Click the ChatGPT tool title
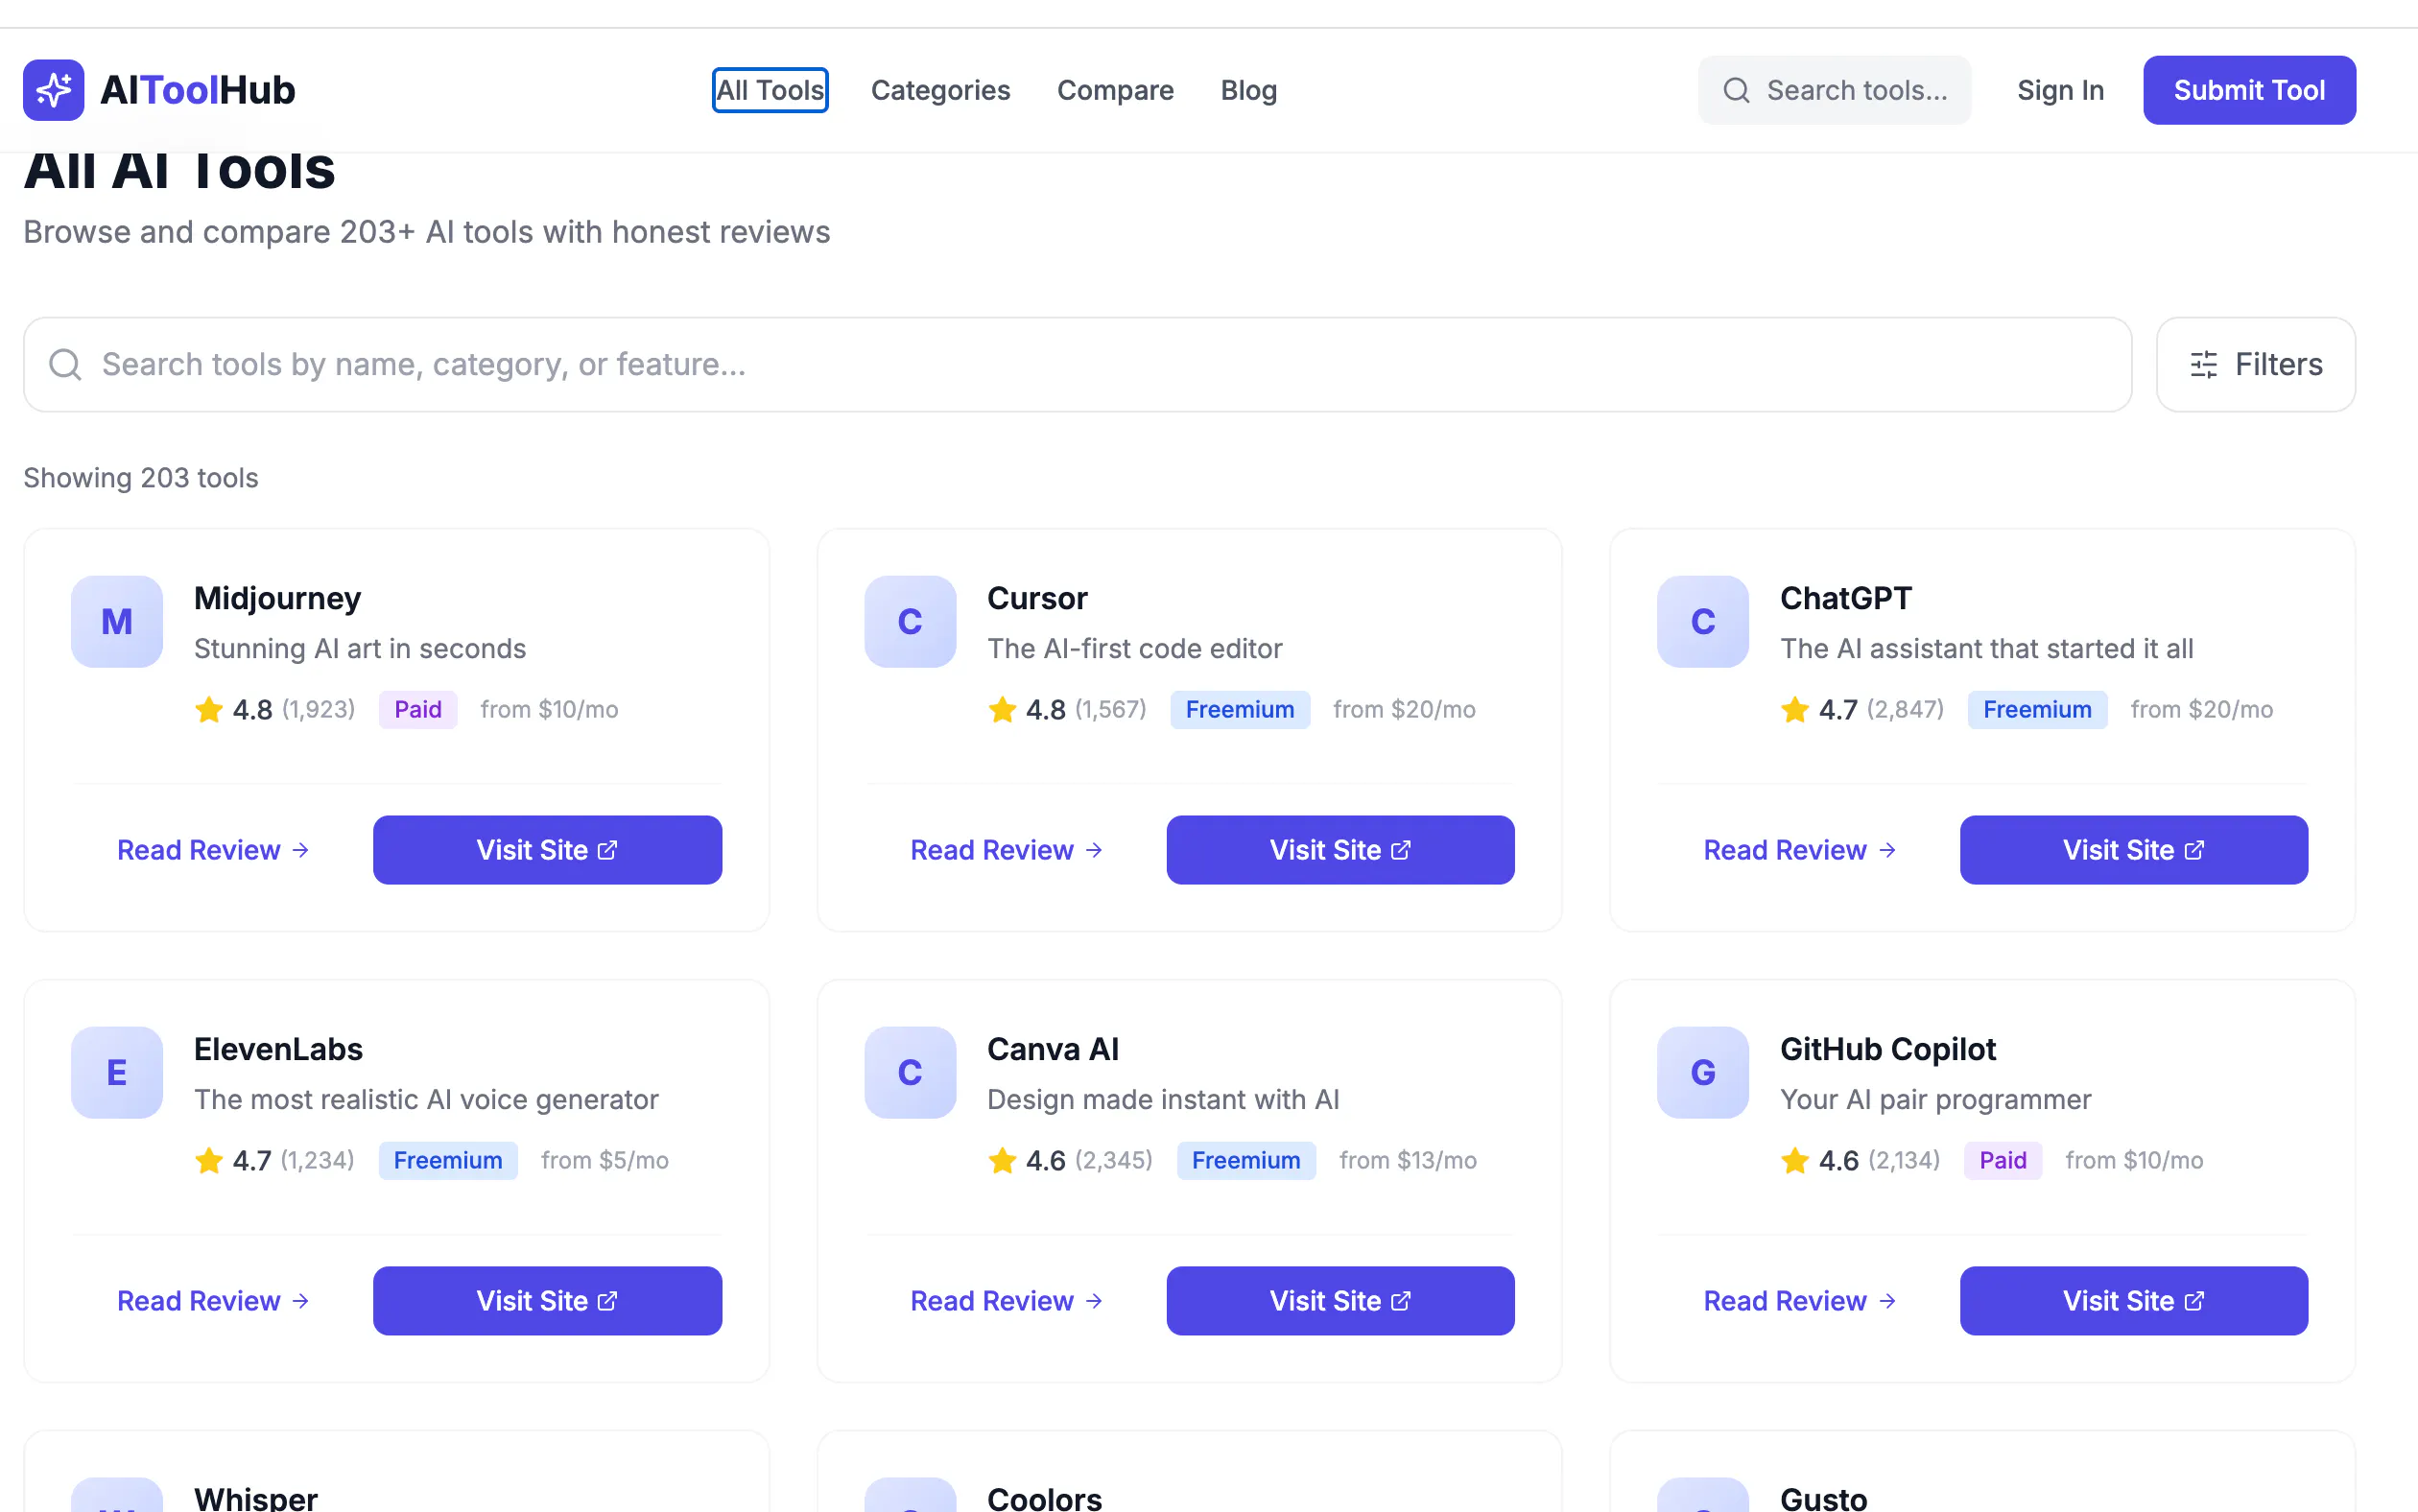Screen dimensions: 2418x1512 click(x=1845, y=598)
